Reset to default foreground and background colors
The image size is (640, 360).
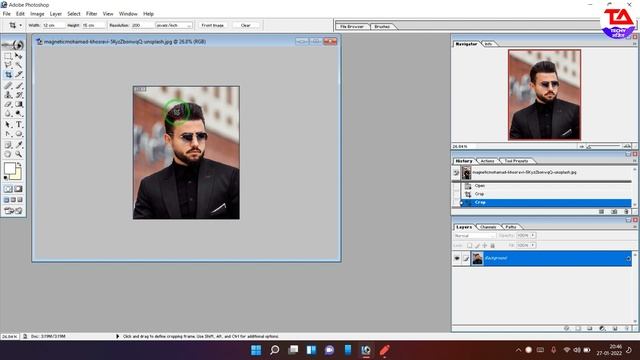pos(6,178)
